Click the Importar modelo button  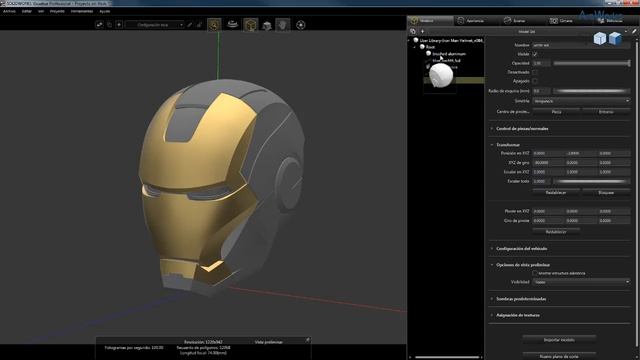pos(559,340)
